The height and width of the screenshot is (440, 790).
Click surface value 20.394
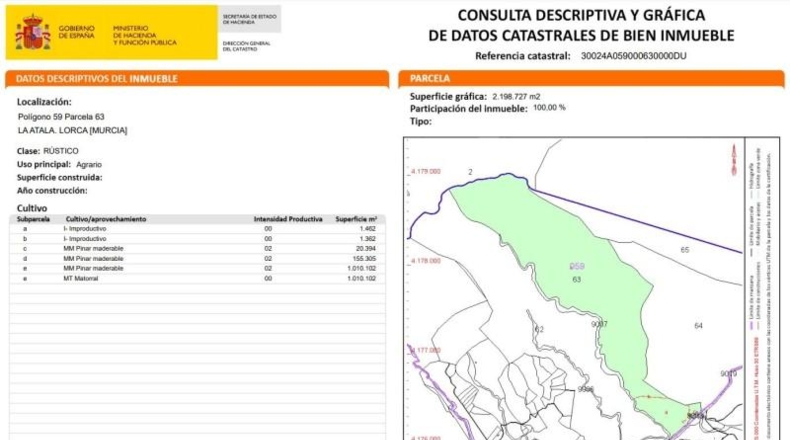[x=366, y=248]
